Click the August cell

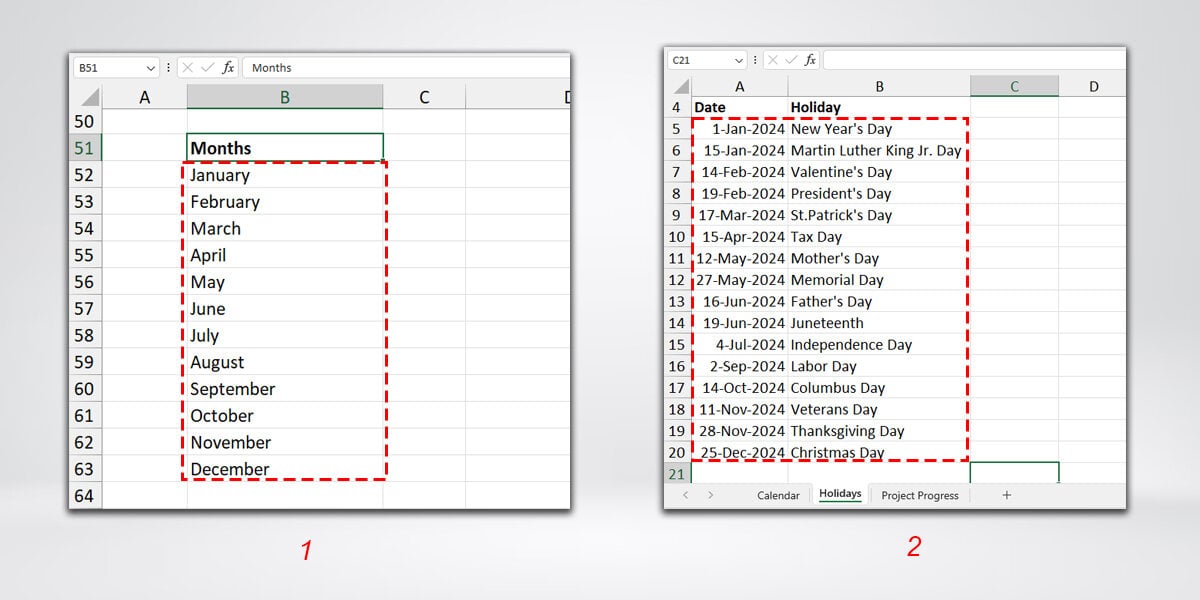pos(285,362)
